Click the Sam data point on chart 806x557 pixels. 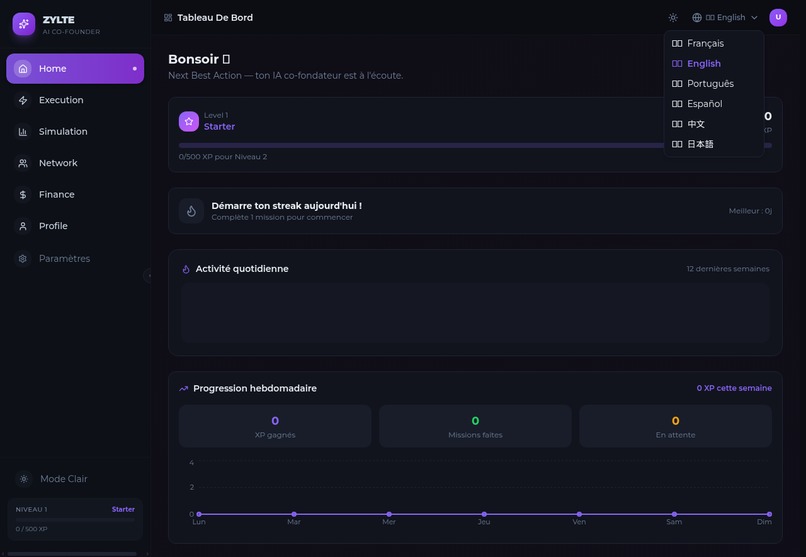[x=674, y=514]
